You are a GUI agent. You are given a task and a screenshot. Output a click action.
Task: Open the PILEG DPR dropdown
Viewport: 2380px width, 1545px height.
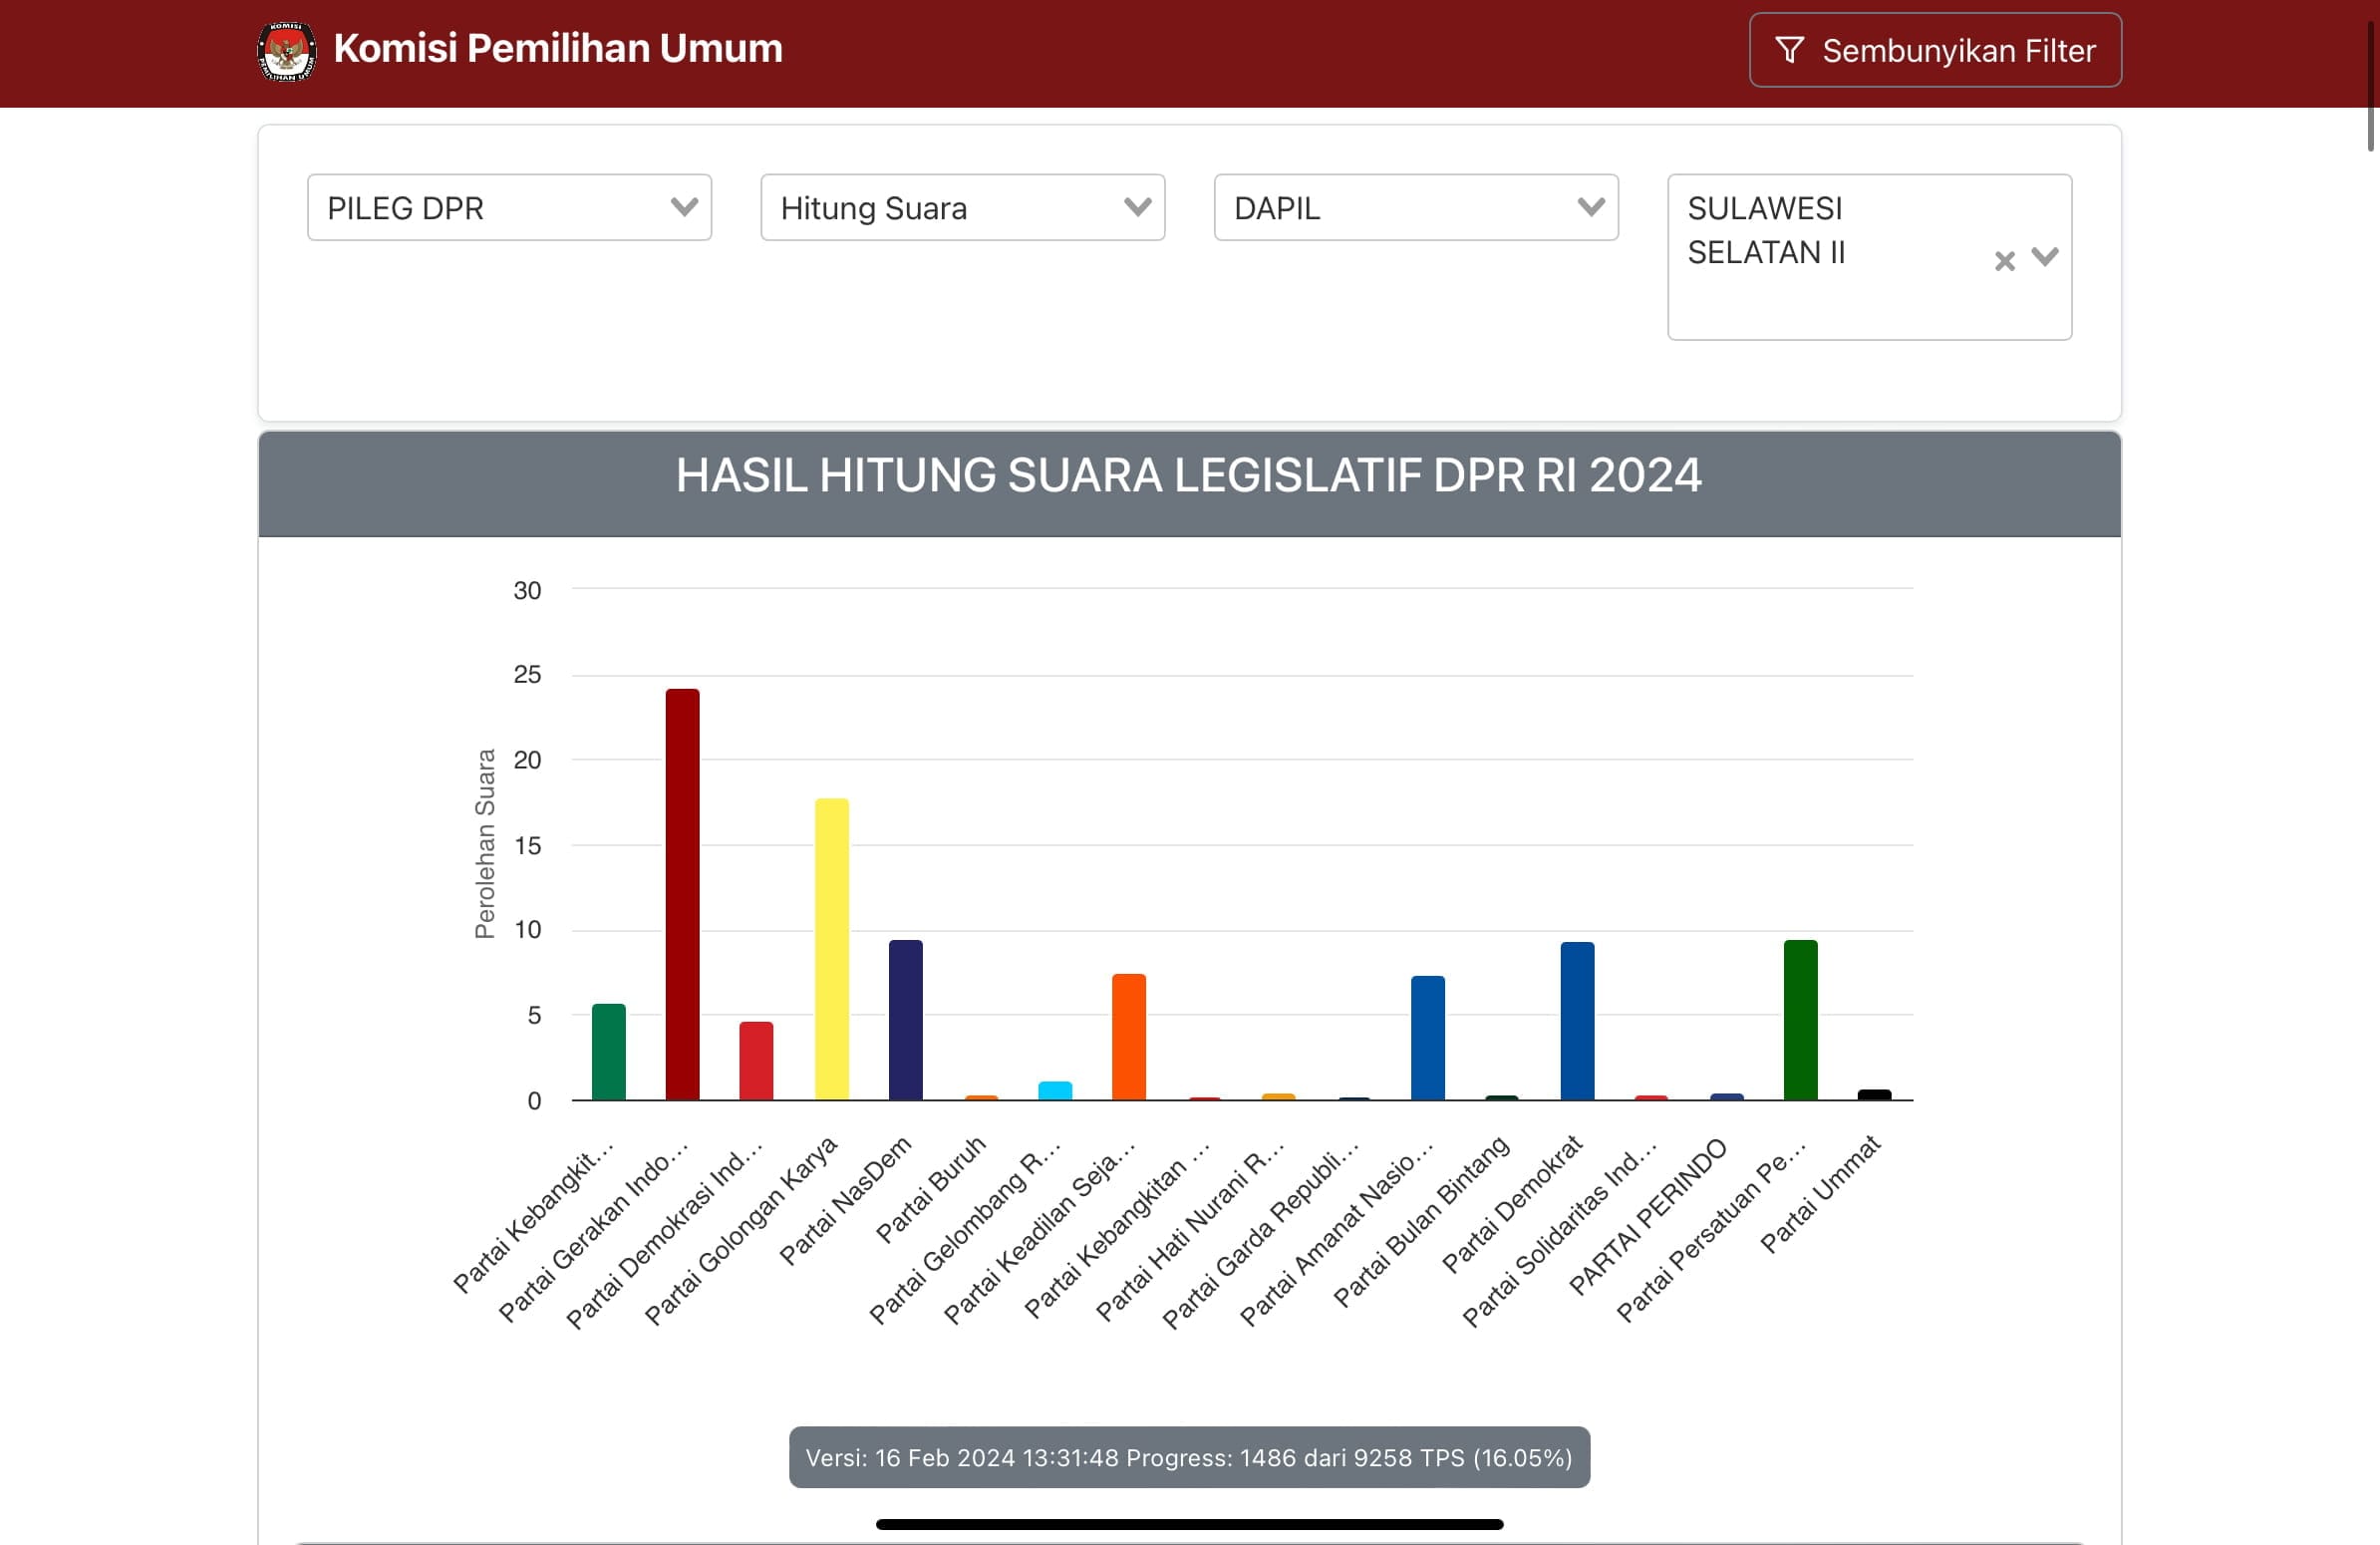tap(509, 207)
